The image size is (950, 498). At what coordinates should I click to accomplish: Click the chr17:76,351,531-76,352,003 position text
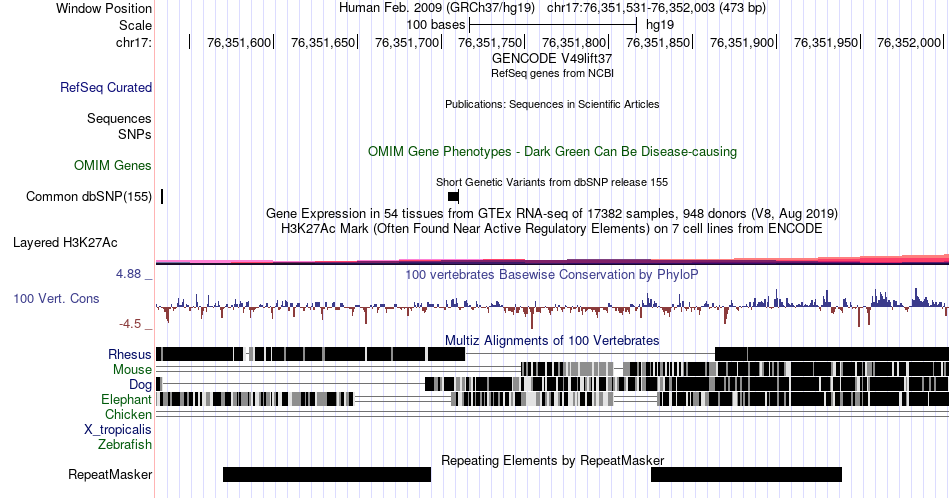[x=656, y=8]
